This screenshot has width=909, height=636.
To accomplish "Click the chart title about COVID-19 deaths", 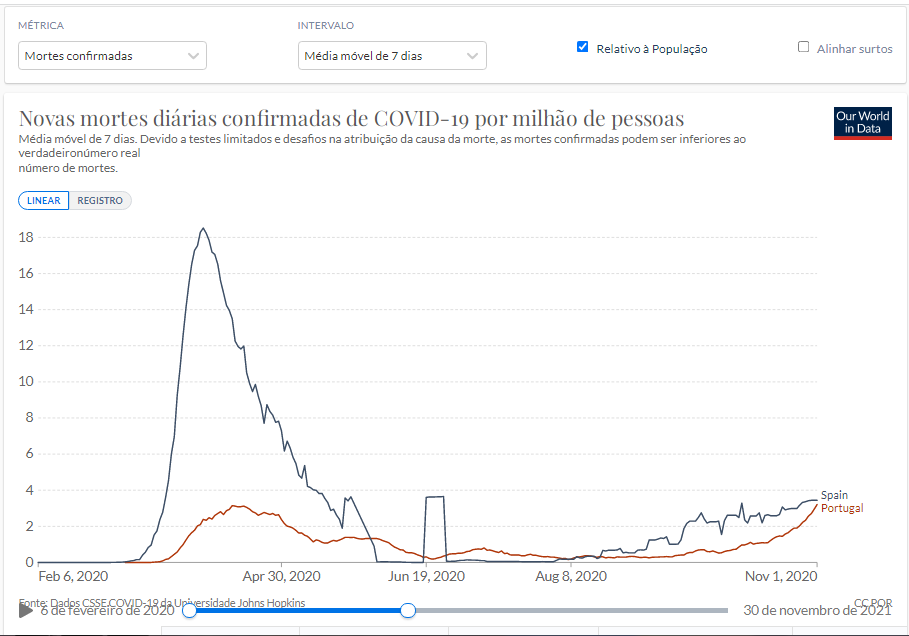I will click(x=351, y=119).
